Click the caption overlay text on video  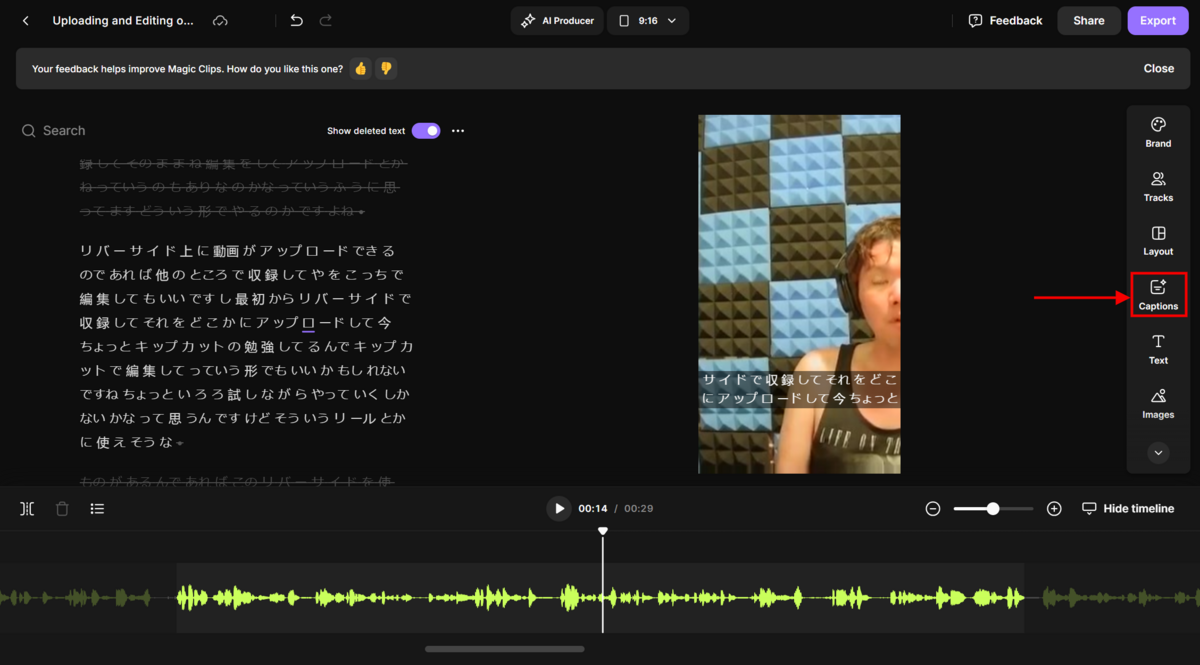tap(799, 389)
